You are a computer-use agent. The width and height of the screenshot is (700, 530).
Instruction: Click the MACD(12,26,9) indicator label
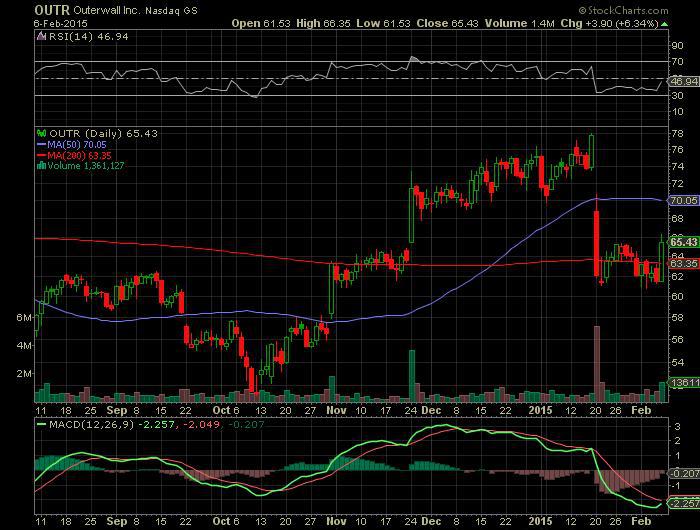tap(92, 424)
